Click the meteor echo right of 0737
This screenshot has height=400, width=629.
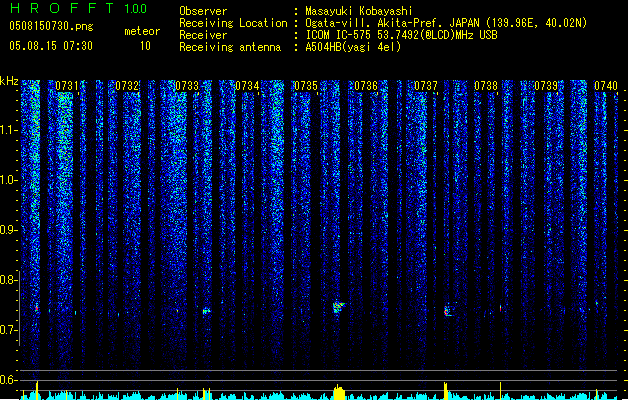[448, 311]
